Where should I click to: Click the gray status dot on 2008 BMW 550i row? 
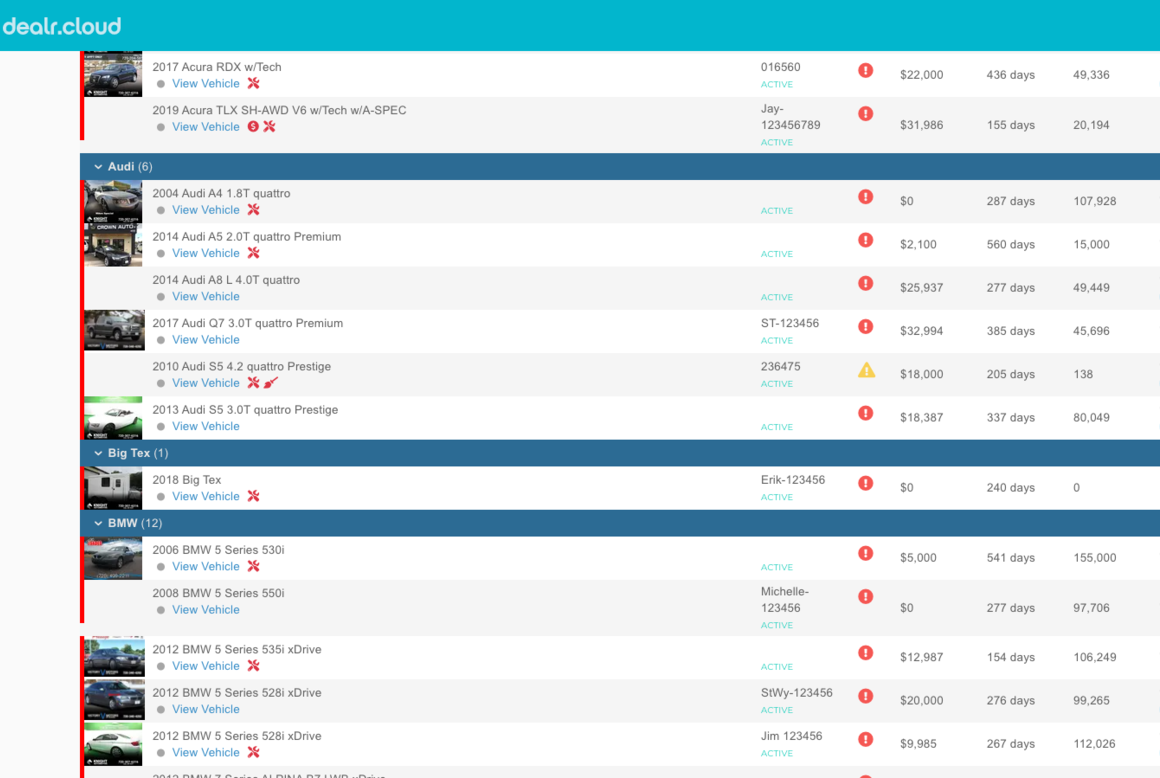tap(161, 610)
